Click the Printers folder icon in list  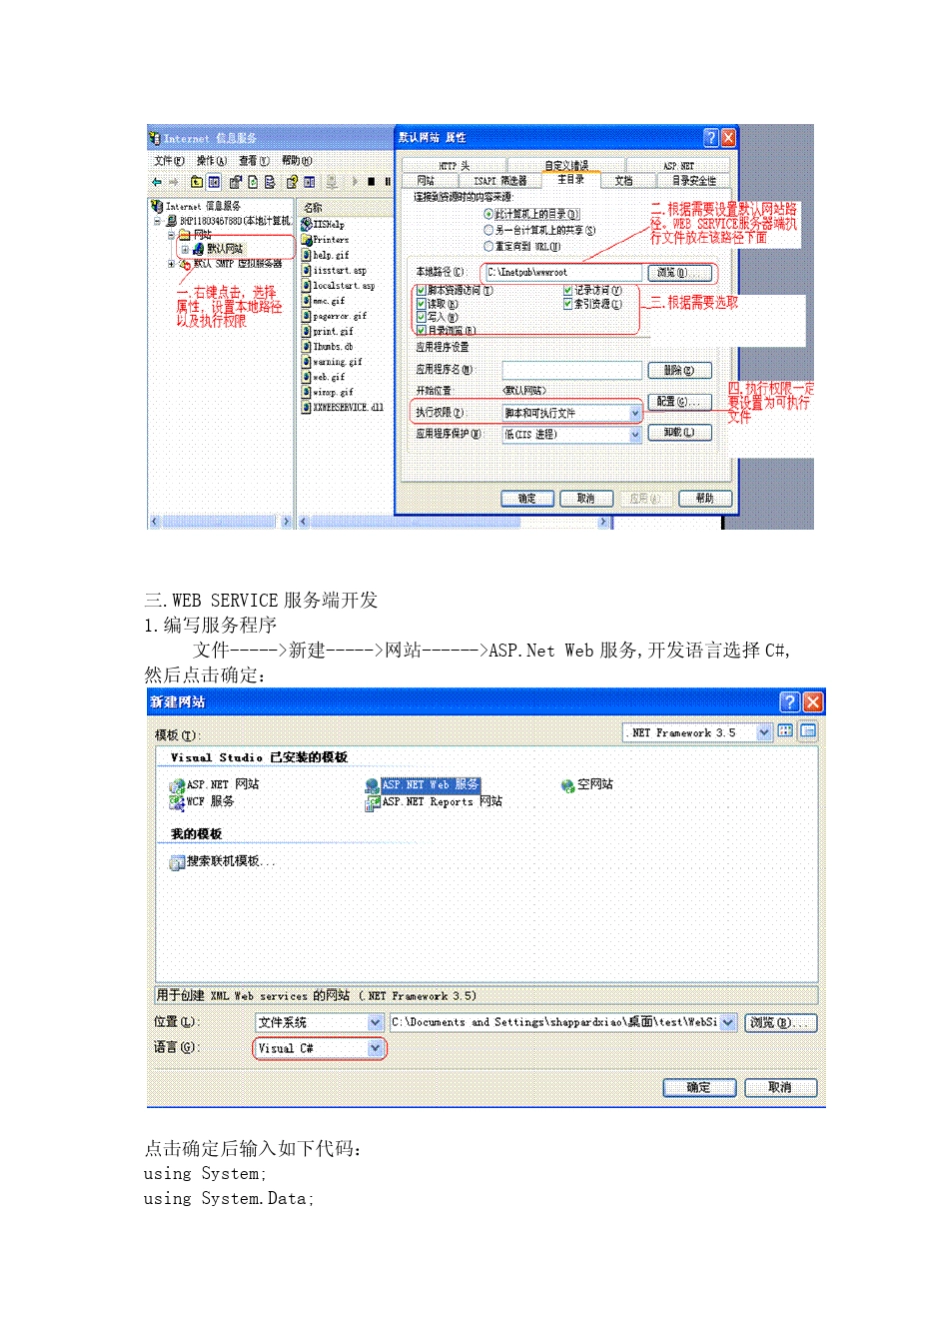(x=307, y=239)
